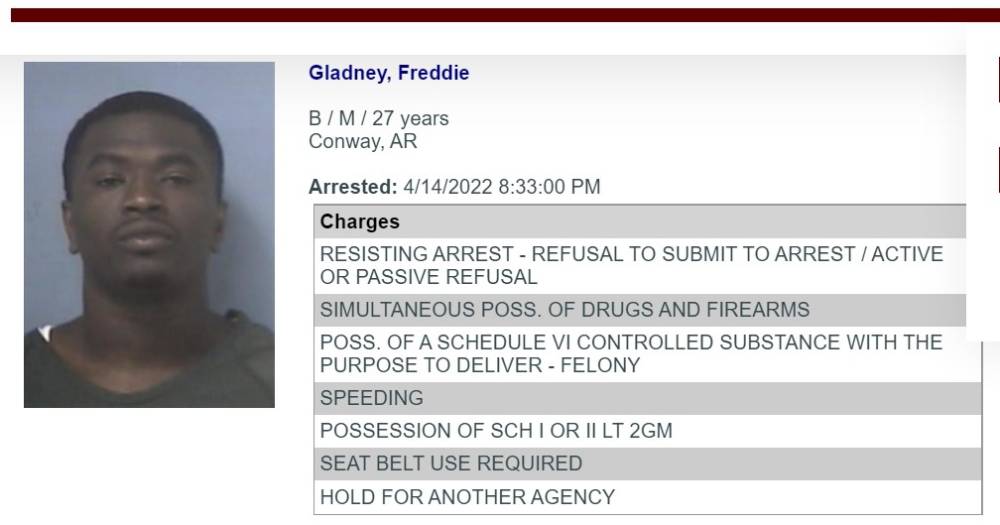Click the 27 years age text

[x=410, y=119]
